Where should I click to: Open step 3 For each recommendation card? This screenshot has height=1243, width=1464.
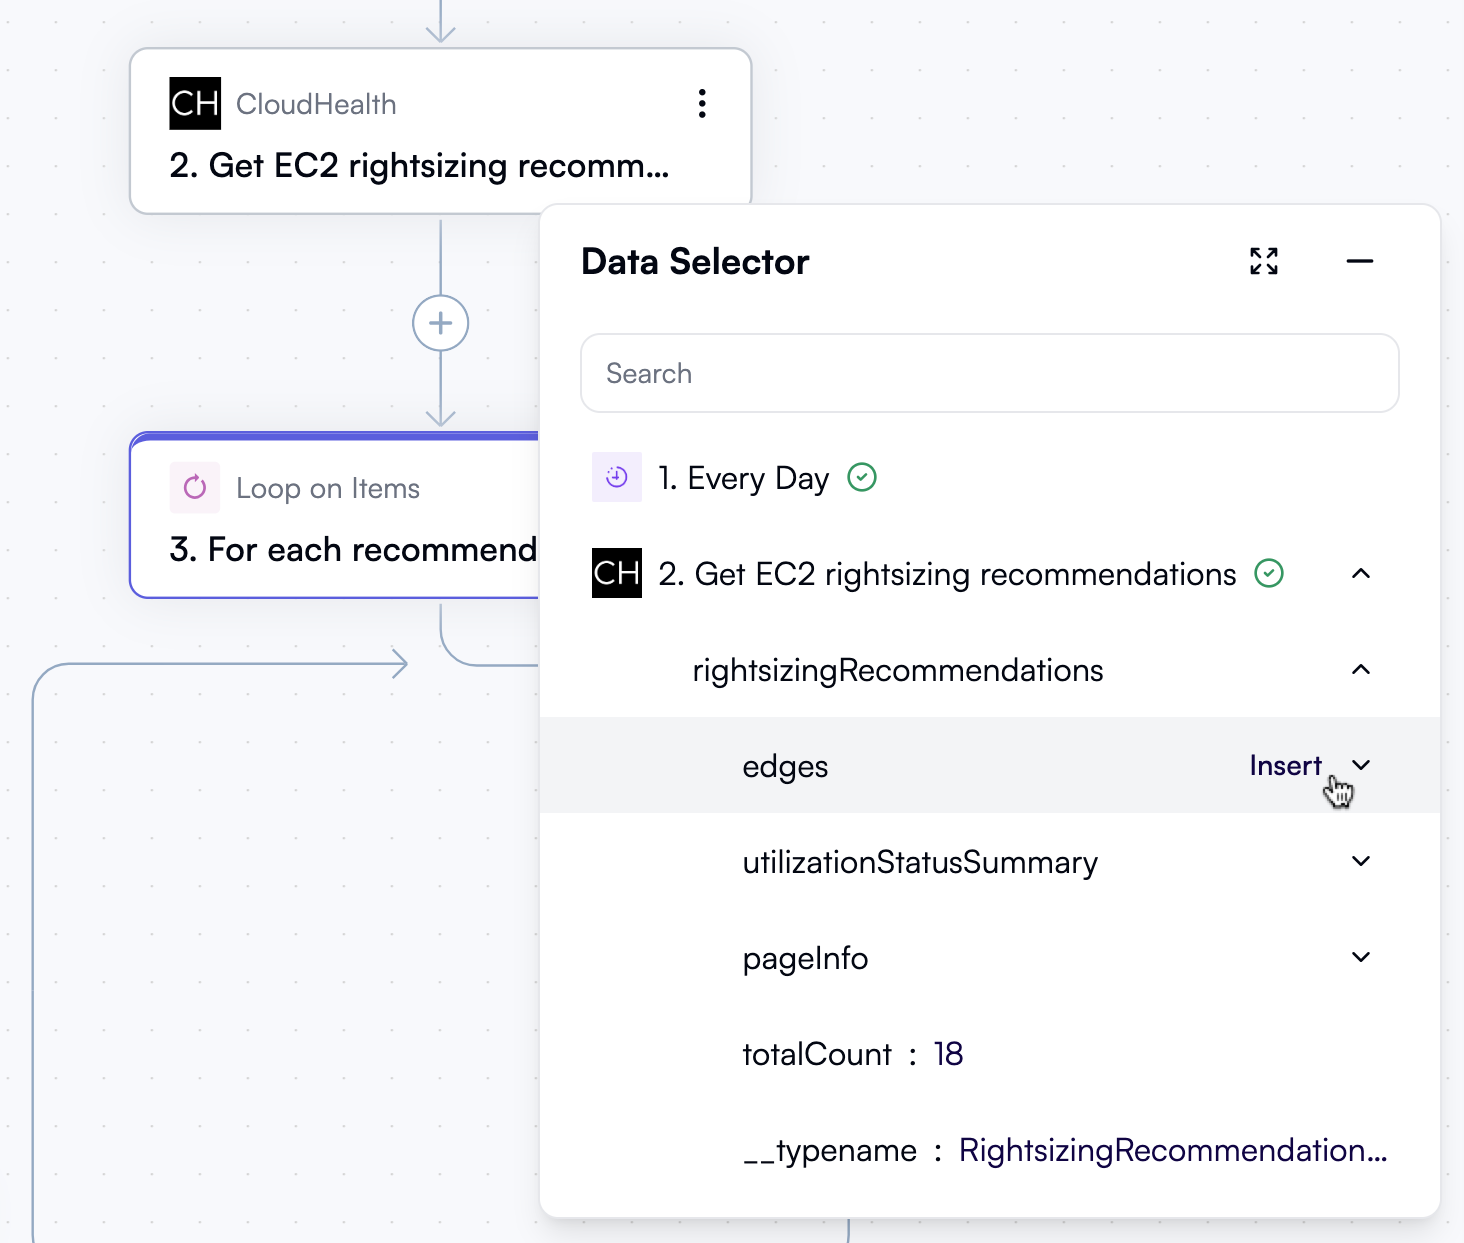click(x=334, y=516)
